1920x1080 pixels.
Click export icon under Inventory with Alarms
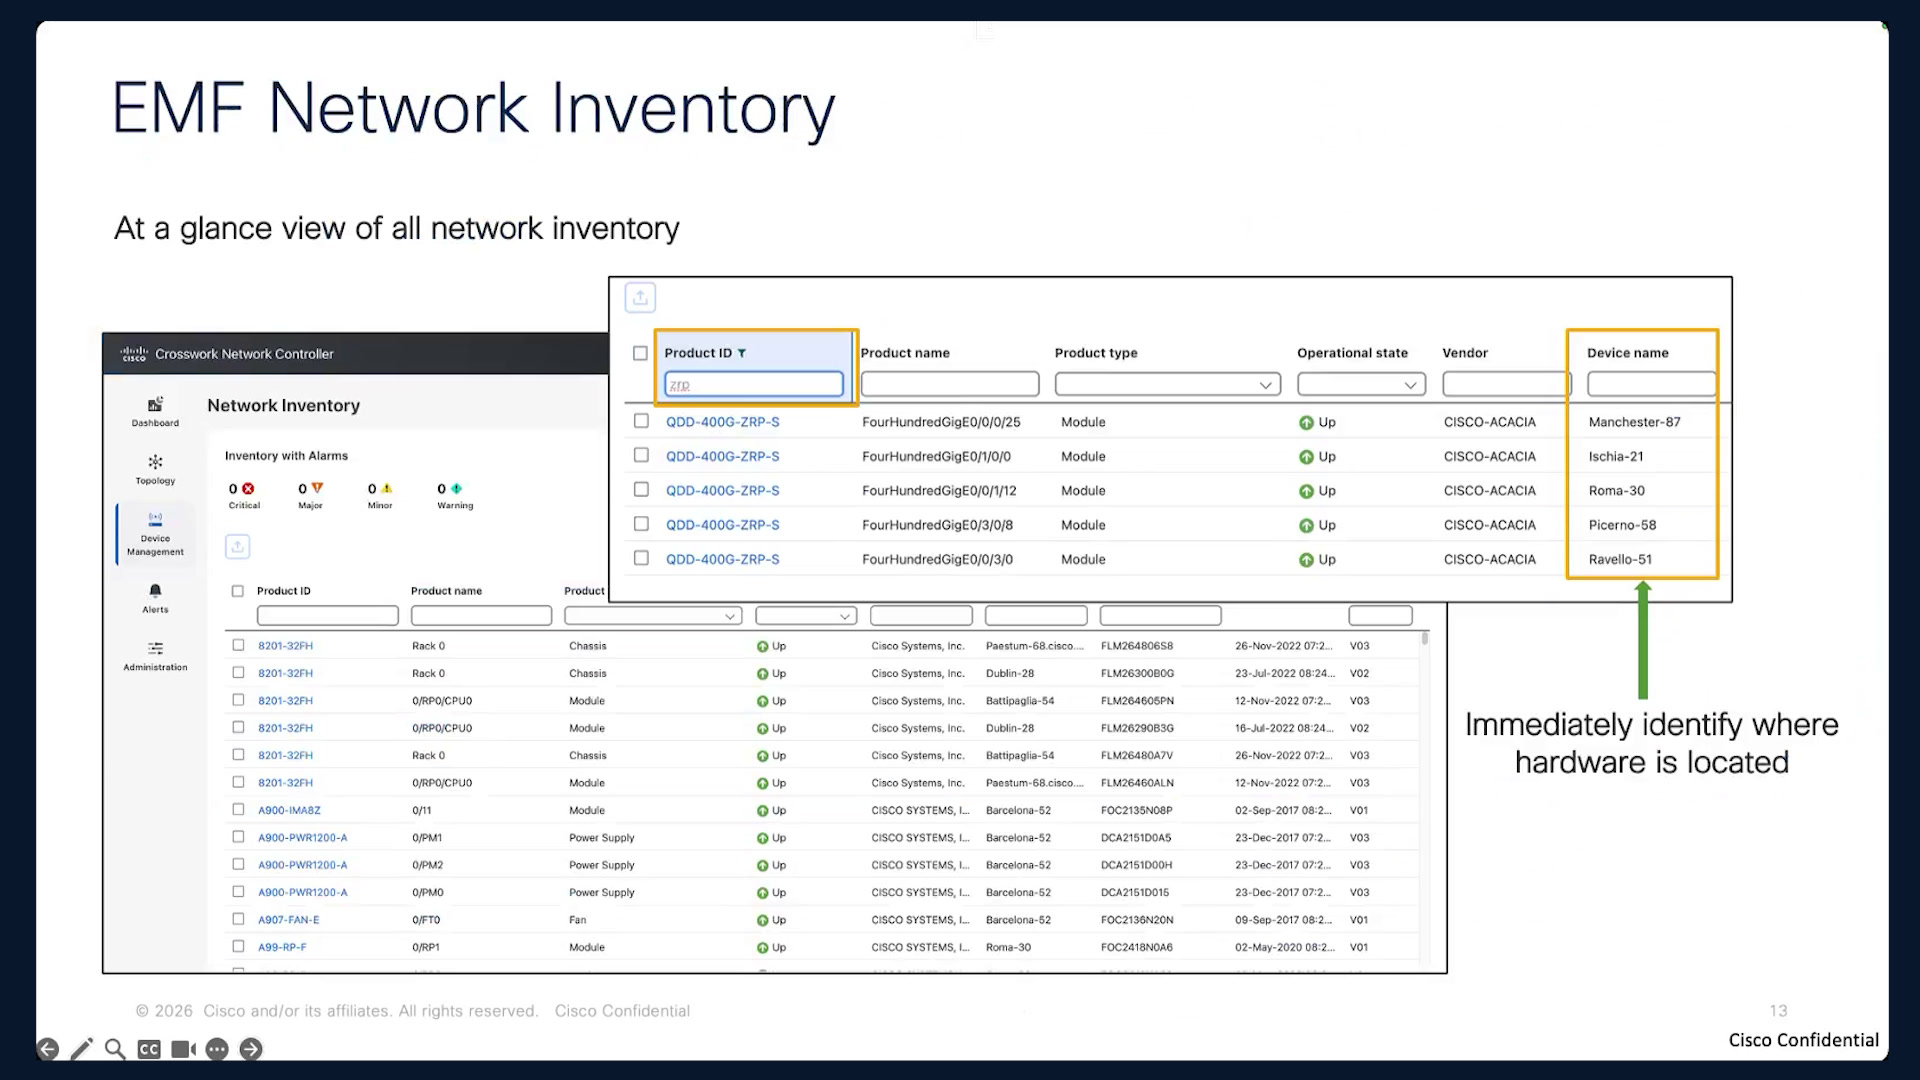tap(237, 546)
